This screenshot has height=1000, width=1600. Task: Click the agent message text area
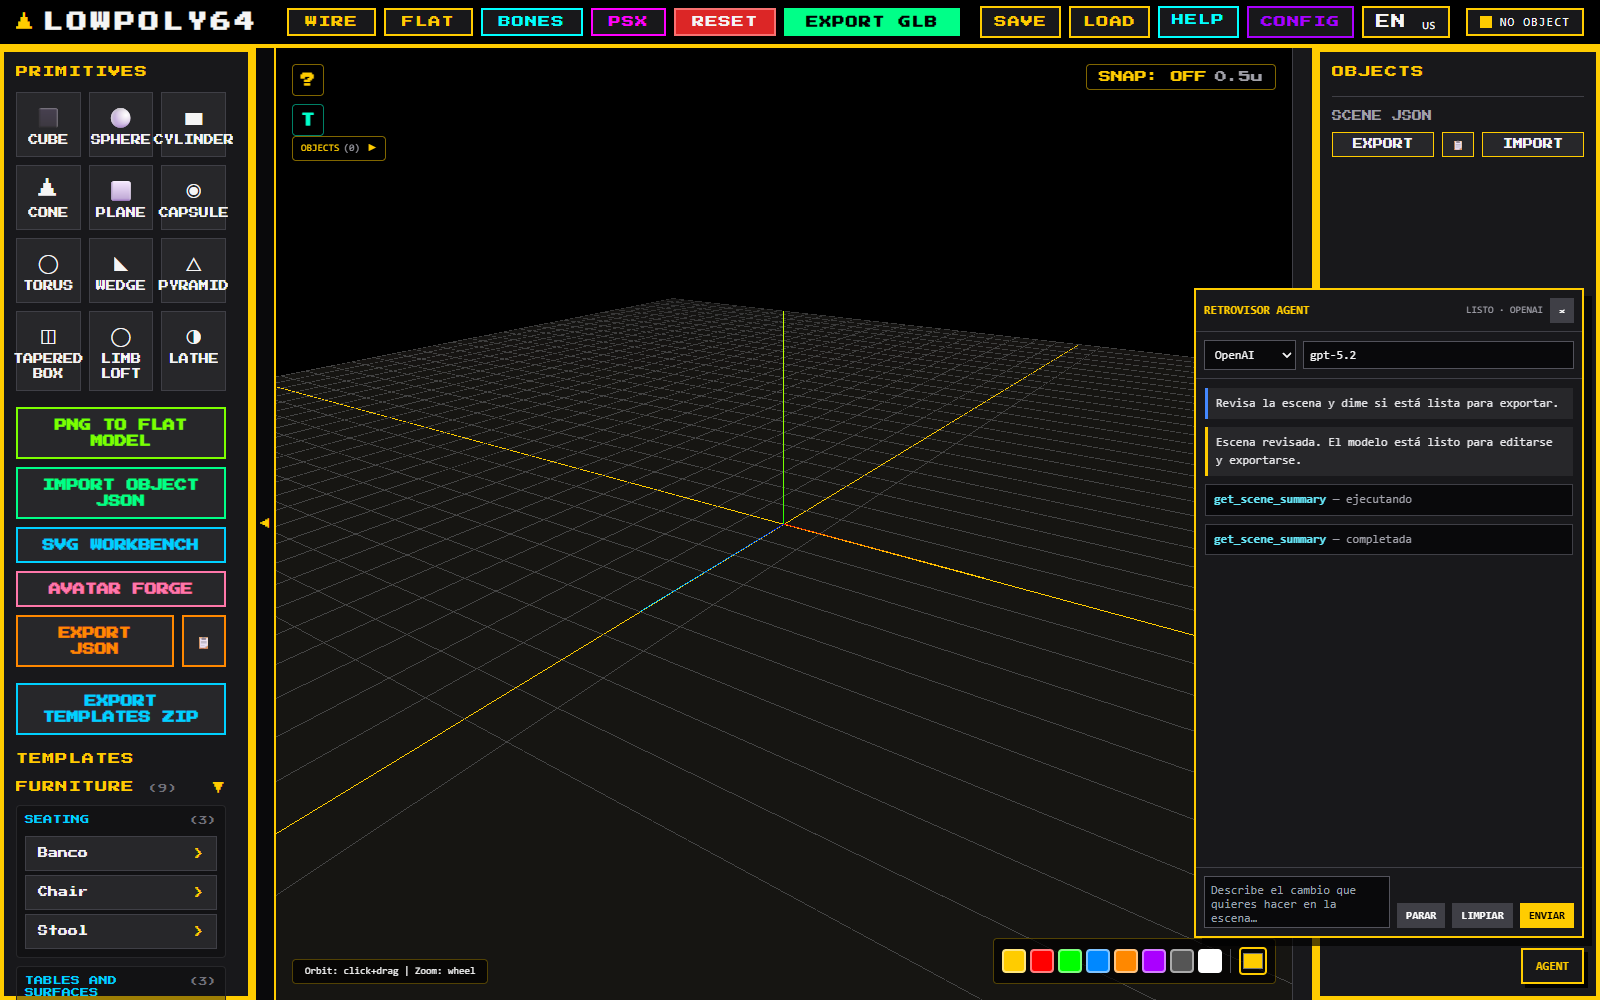(x=1297, y=903)
